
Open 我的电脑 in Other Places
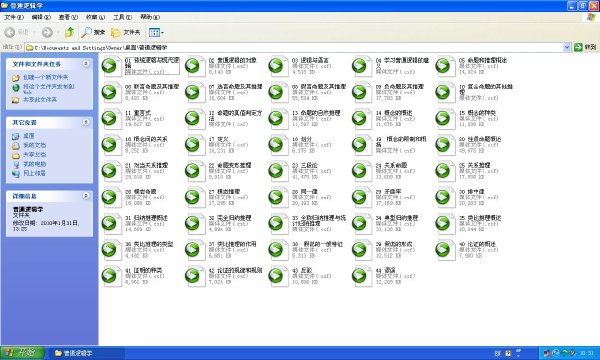(x=34, y=164)
